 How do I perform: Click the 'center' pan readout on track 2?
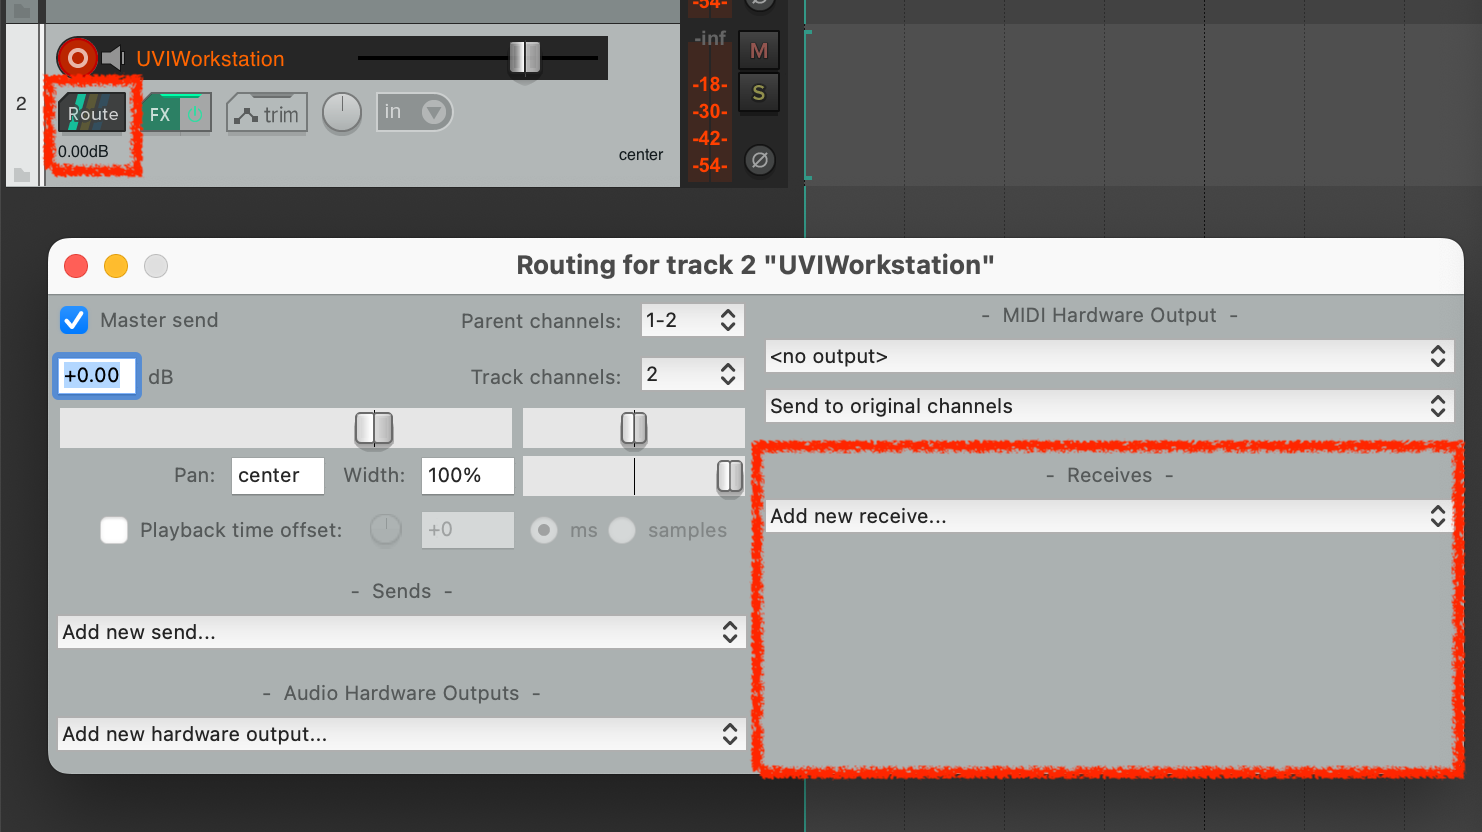pos(641,155)
